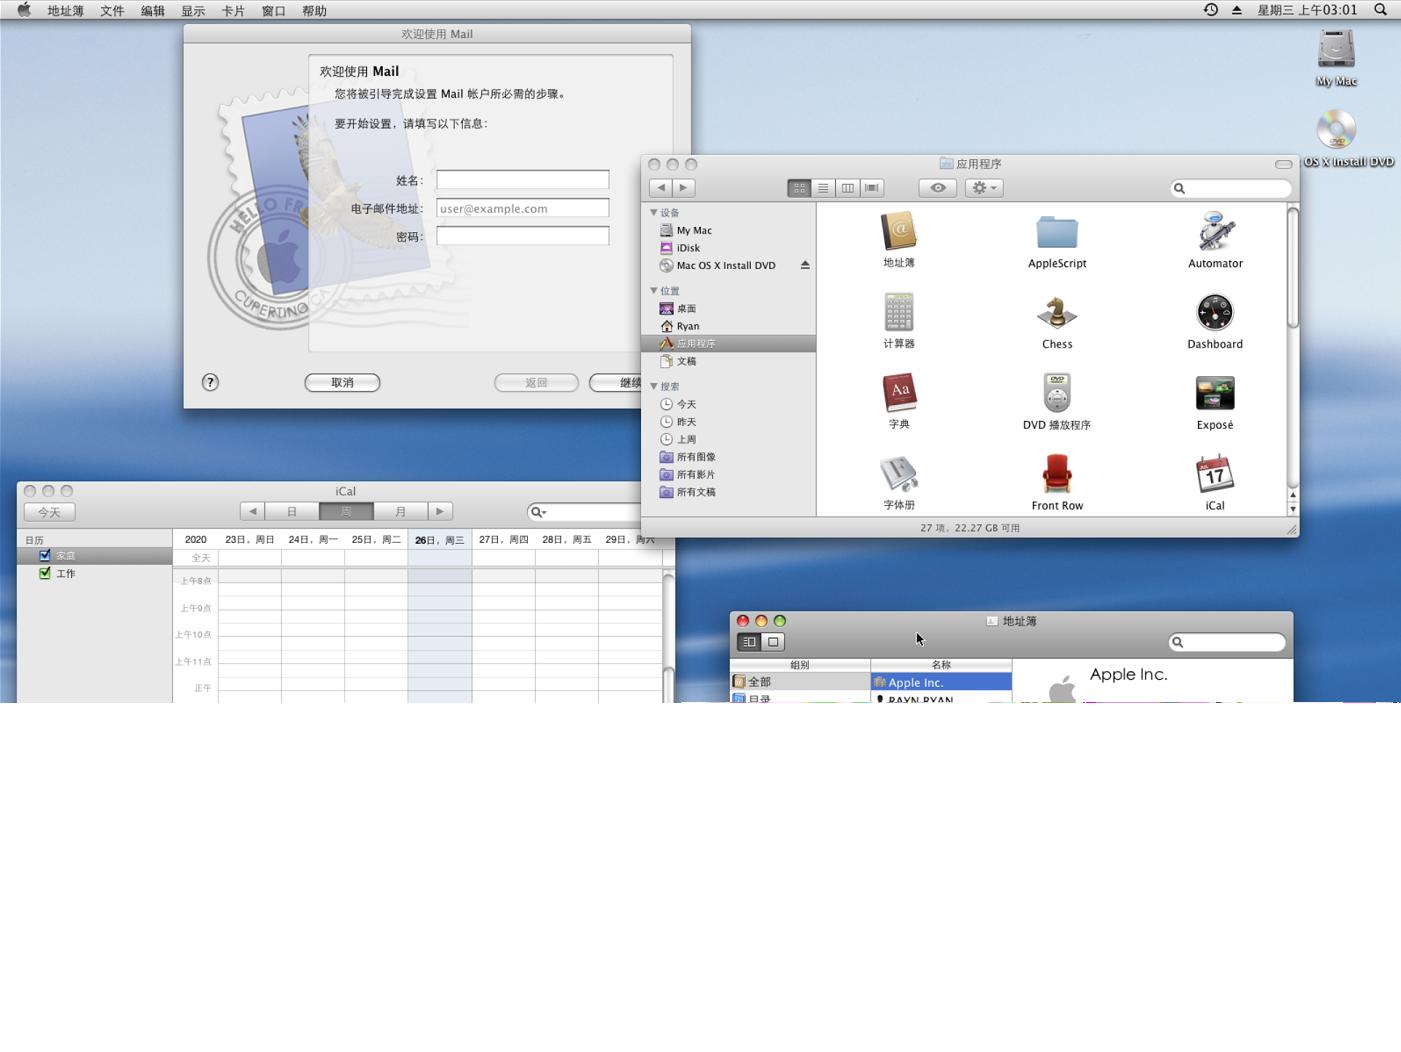This screenshot has height=1052, width=1401.
Task: Open the Chess application icon
Action: click(x=1056, y=314)
